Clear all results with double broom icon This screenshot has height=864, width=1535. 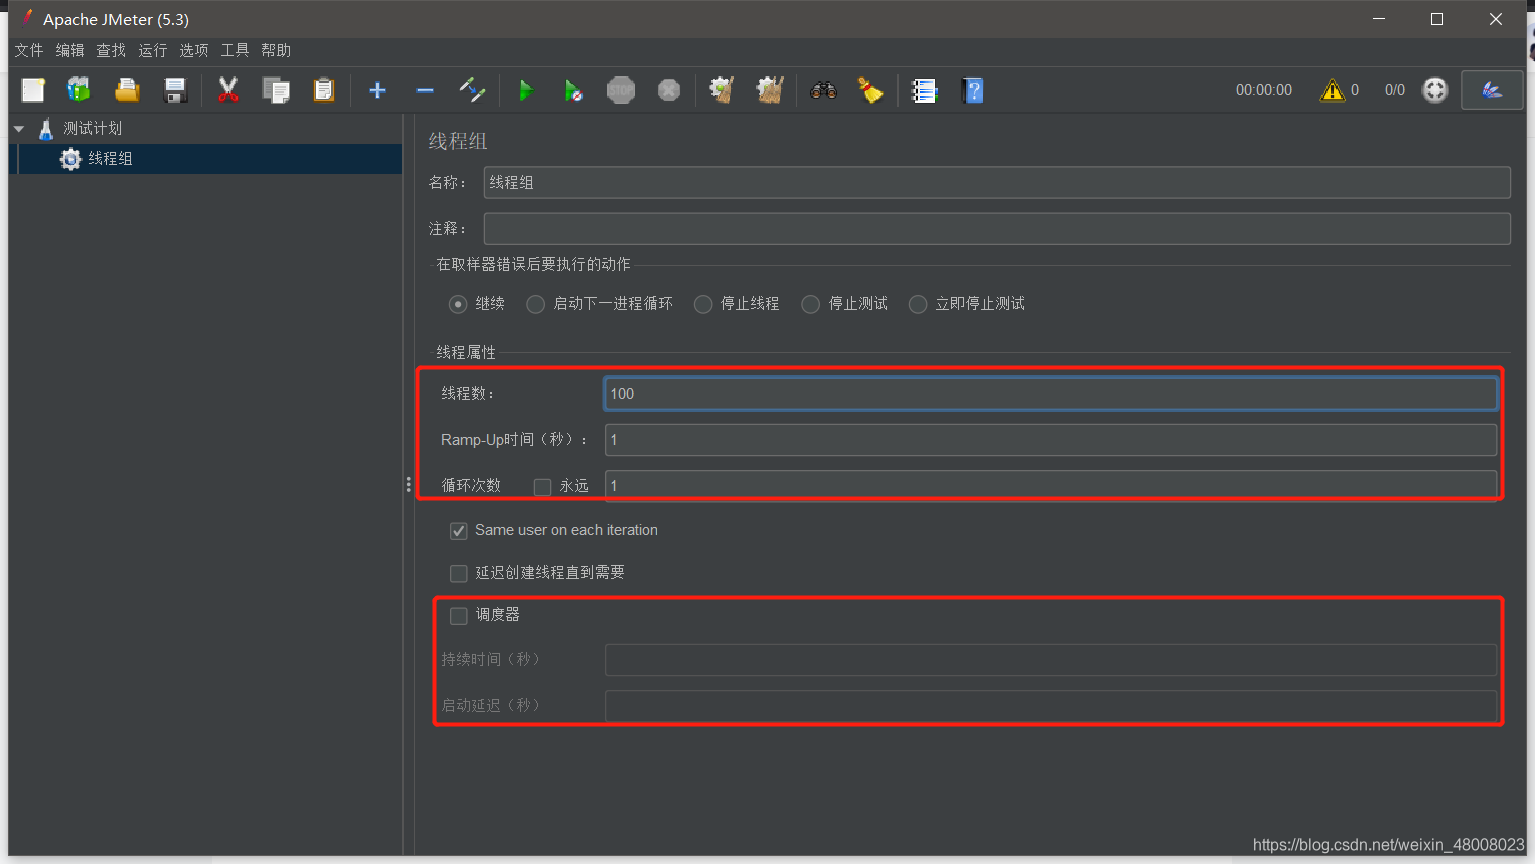pyautogui.click(x=770, y=90)
